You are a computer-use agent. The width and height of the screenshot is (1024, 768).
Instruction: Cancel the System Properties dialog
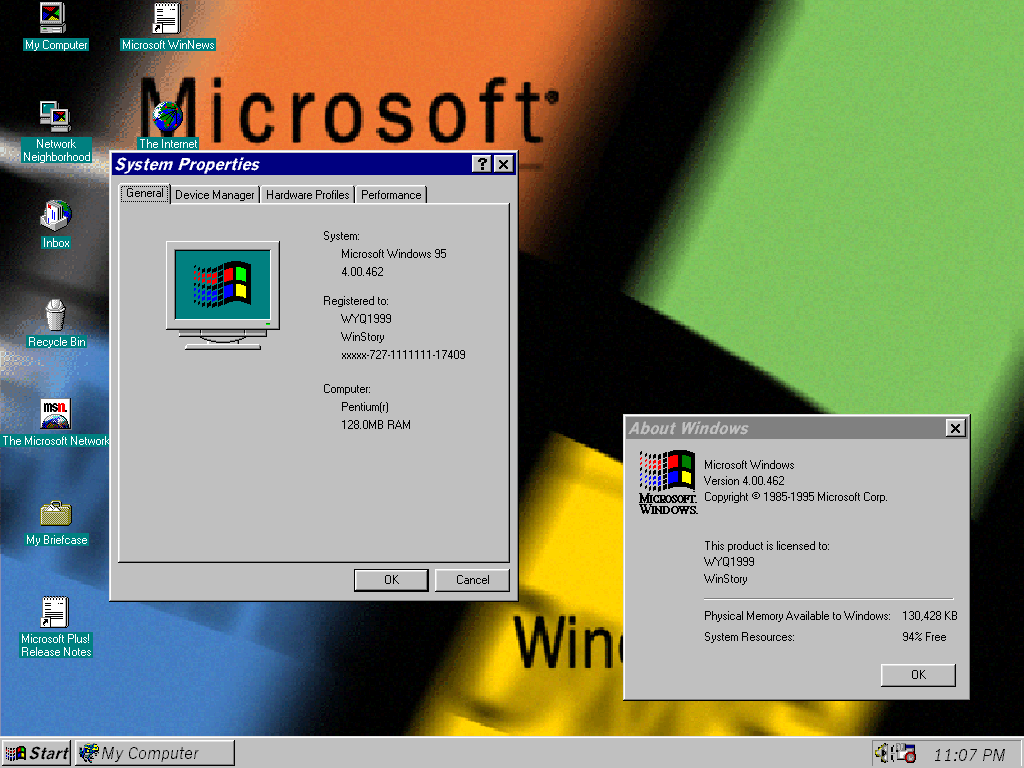(473, 580)
